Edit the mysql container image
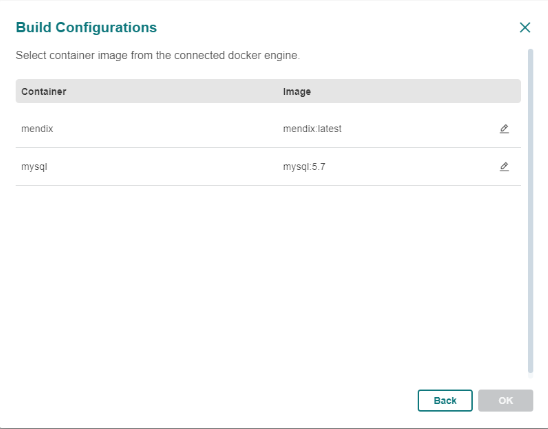The height and width of the screenshot is (429, 548). coord(504,167)
